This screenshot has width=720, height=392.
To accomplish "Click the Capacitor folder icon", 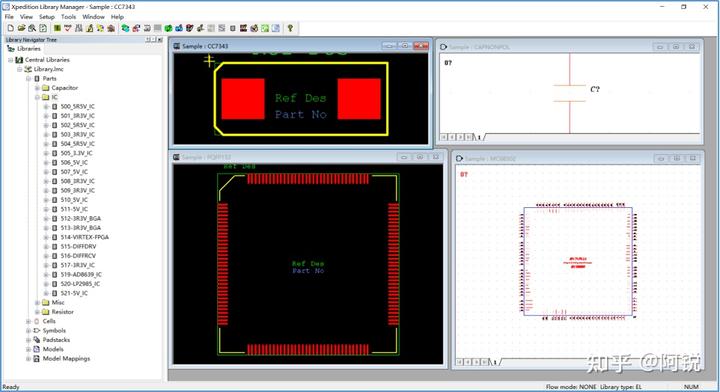I will click(45, 88).
